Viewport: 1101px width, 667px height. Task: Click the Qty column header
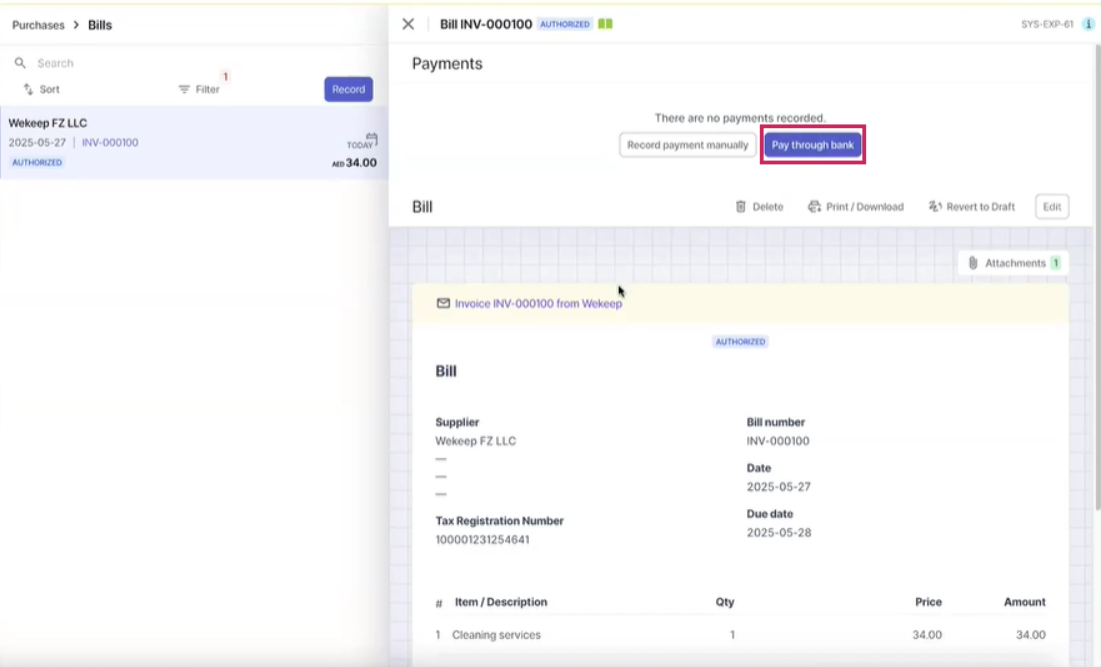[725, 602]
